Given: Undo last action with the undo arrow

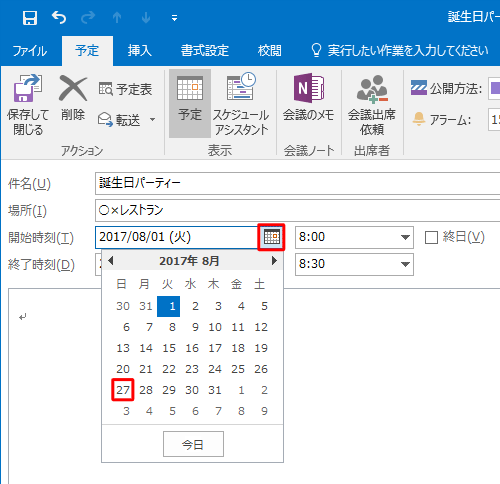Looking at the screenshot, I should click(59, 17).
